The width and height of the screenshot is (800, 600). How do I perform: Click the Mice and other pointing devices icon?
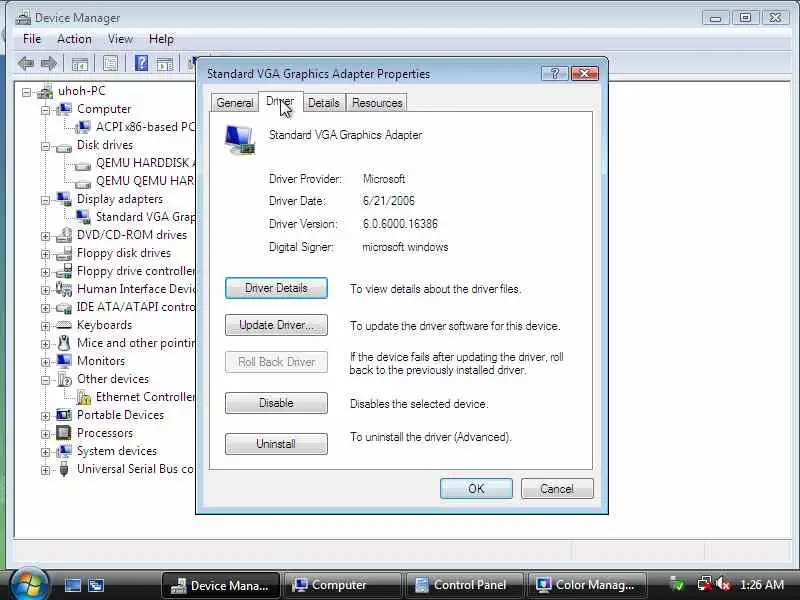tap(64, 343)
